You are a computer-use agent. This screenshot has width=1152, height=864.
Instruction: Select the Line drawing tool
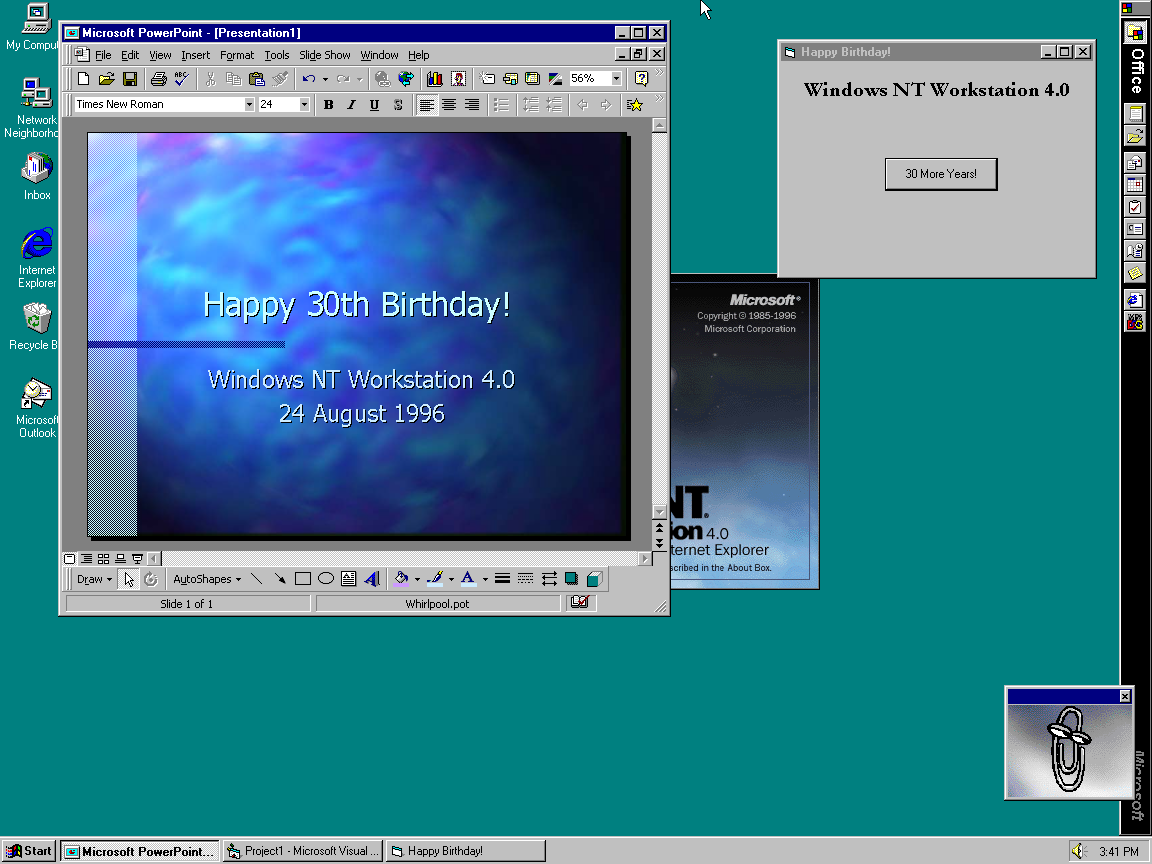[x=256, y=579]
